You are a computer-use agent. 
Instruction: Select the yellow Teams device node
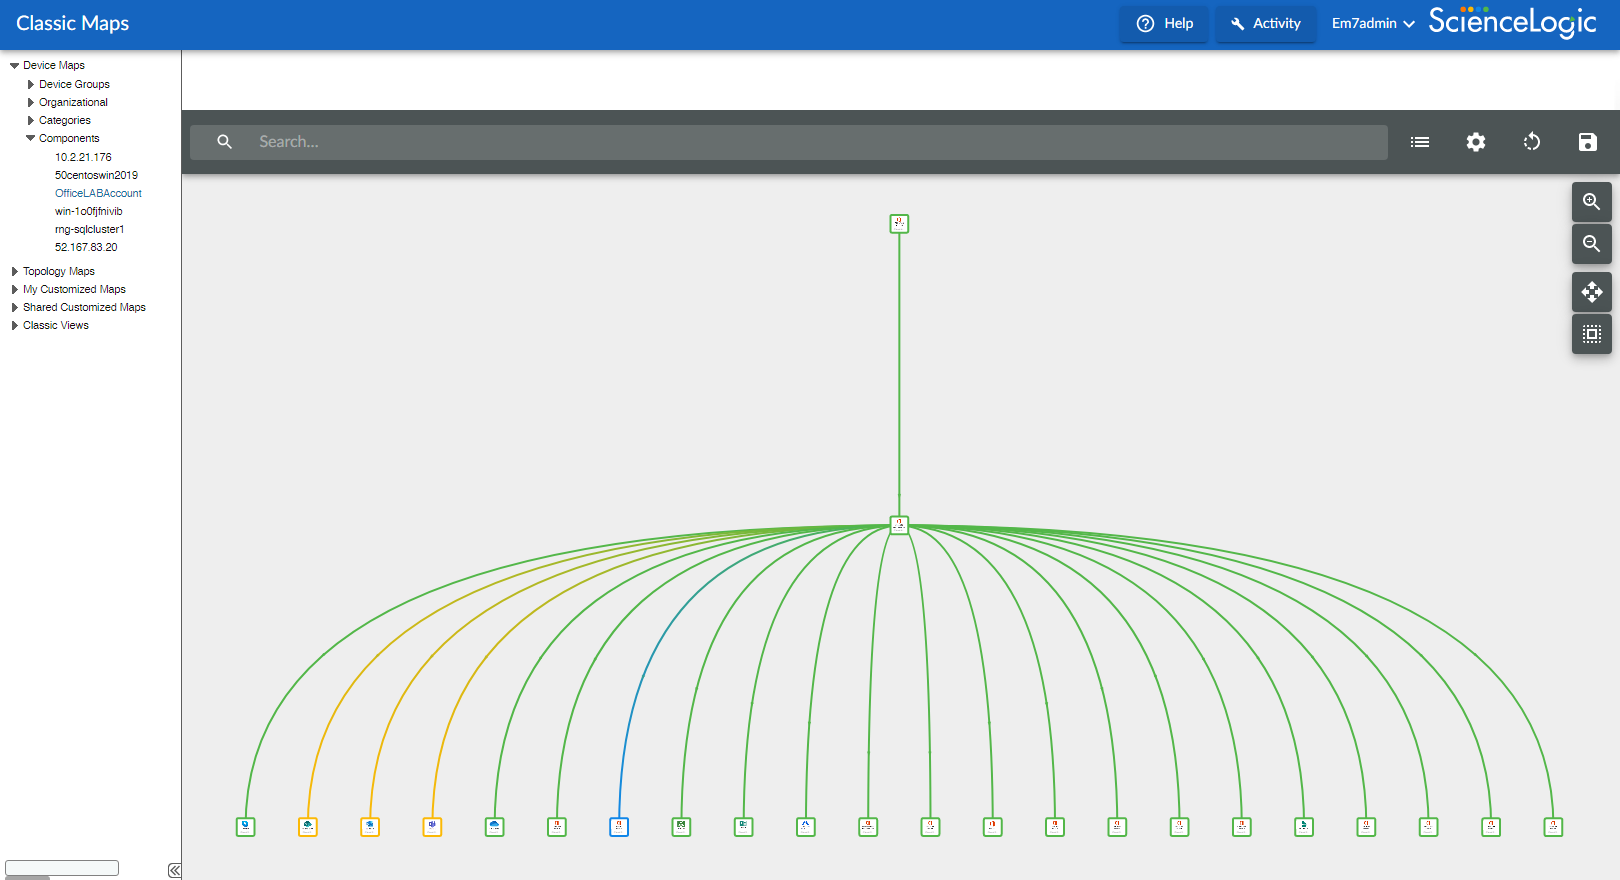point(432,827)
